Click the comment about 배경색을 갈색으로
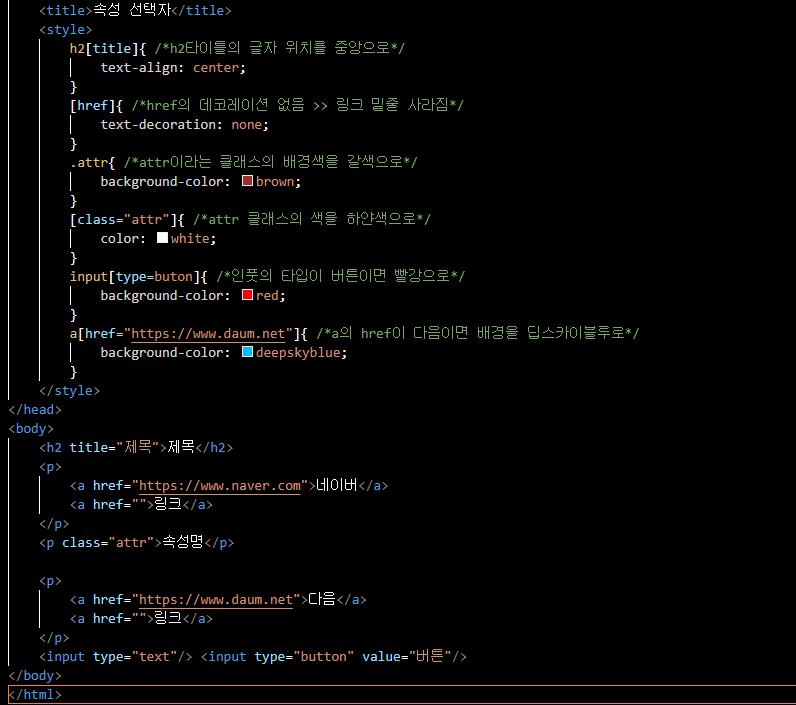Viewport: 796px width, 705px height. point(271,162)
